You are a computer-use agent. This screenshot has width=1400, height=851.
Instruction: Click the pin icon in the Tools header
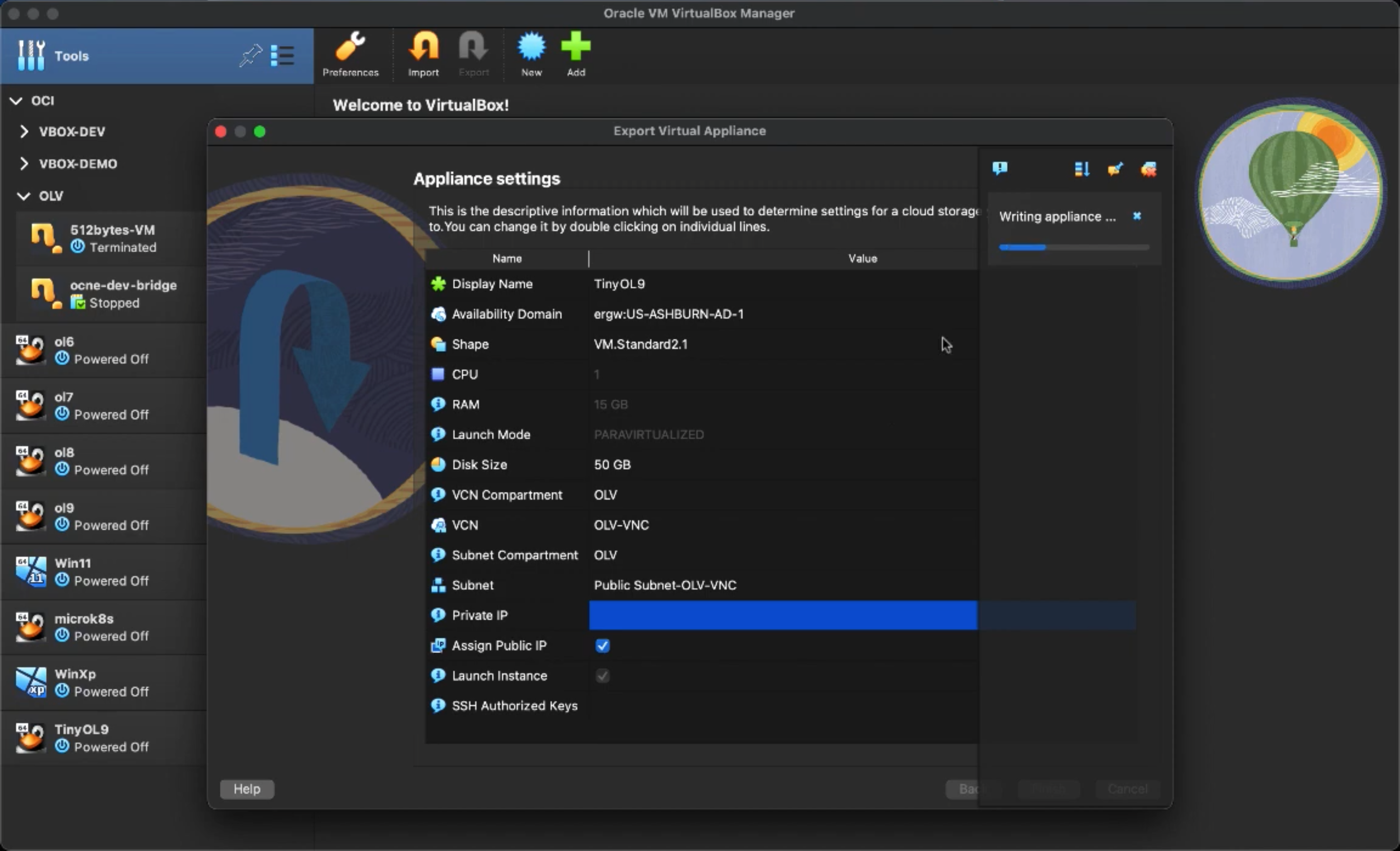point(250,56)
